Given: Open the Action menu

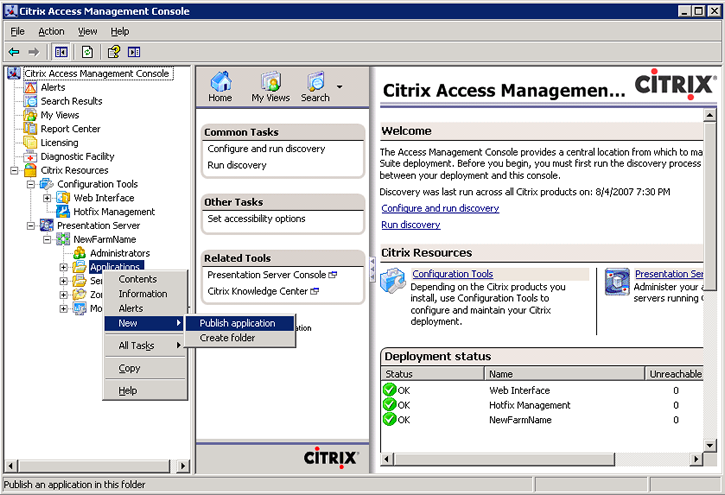Looking at the screenshot, I should coord(51,31).
